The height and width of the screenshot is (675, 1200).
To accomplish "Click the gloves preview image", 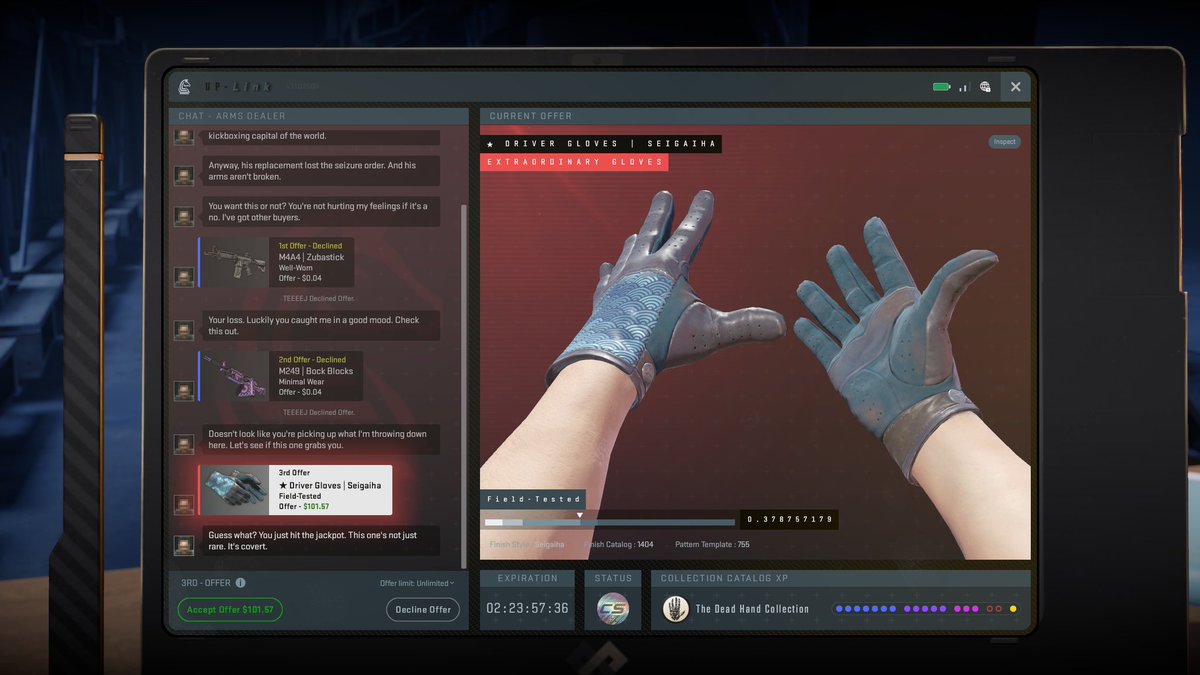I will pyautogui.click(x=755, y=340).
